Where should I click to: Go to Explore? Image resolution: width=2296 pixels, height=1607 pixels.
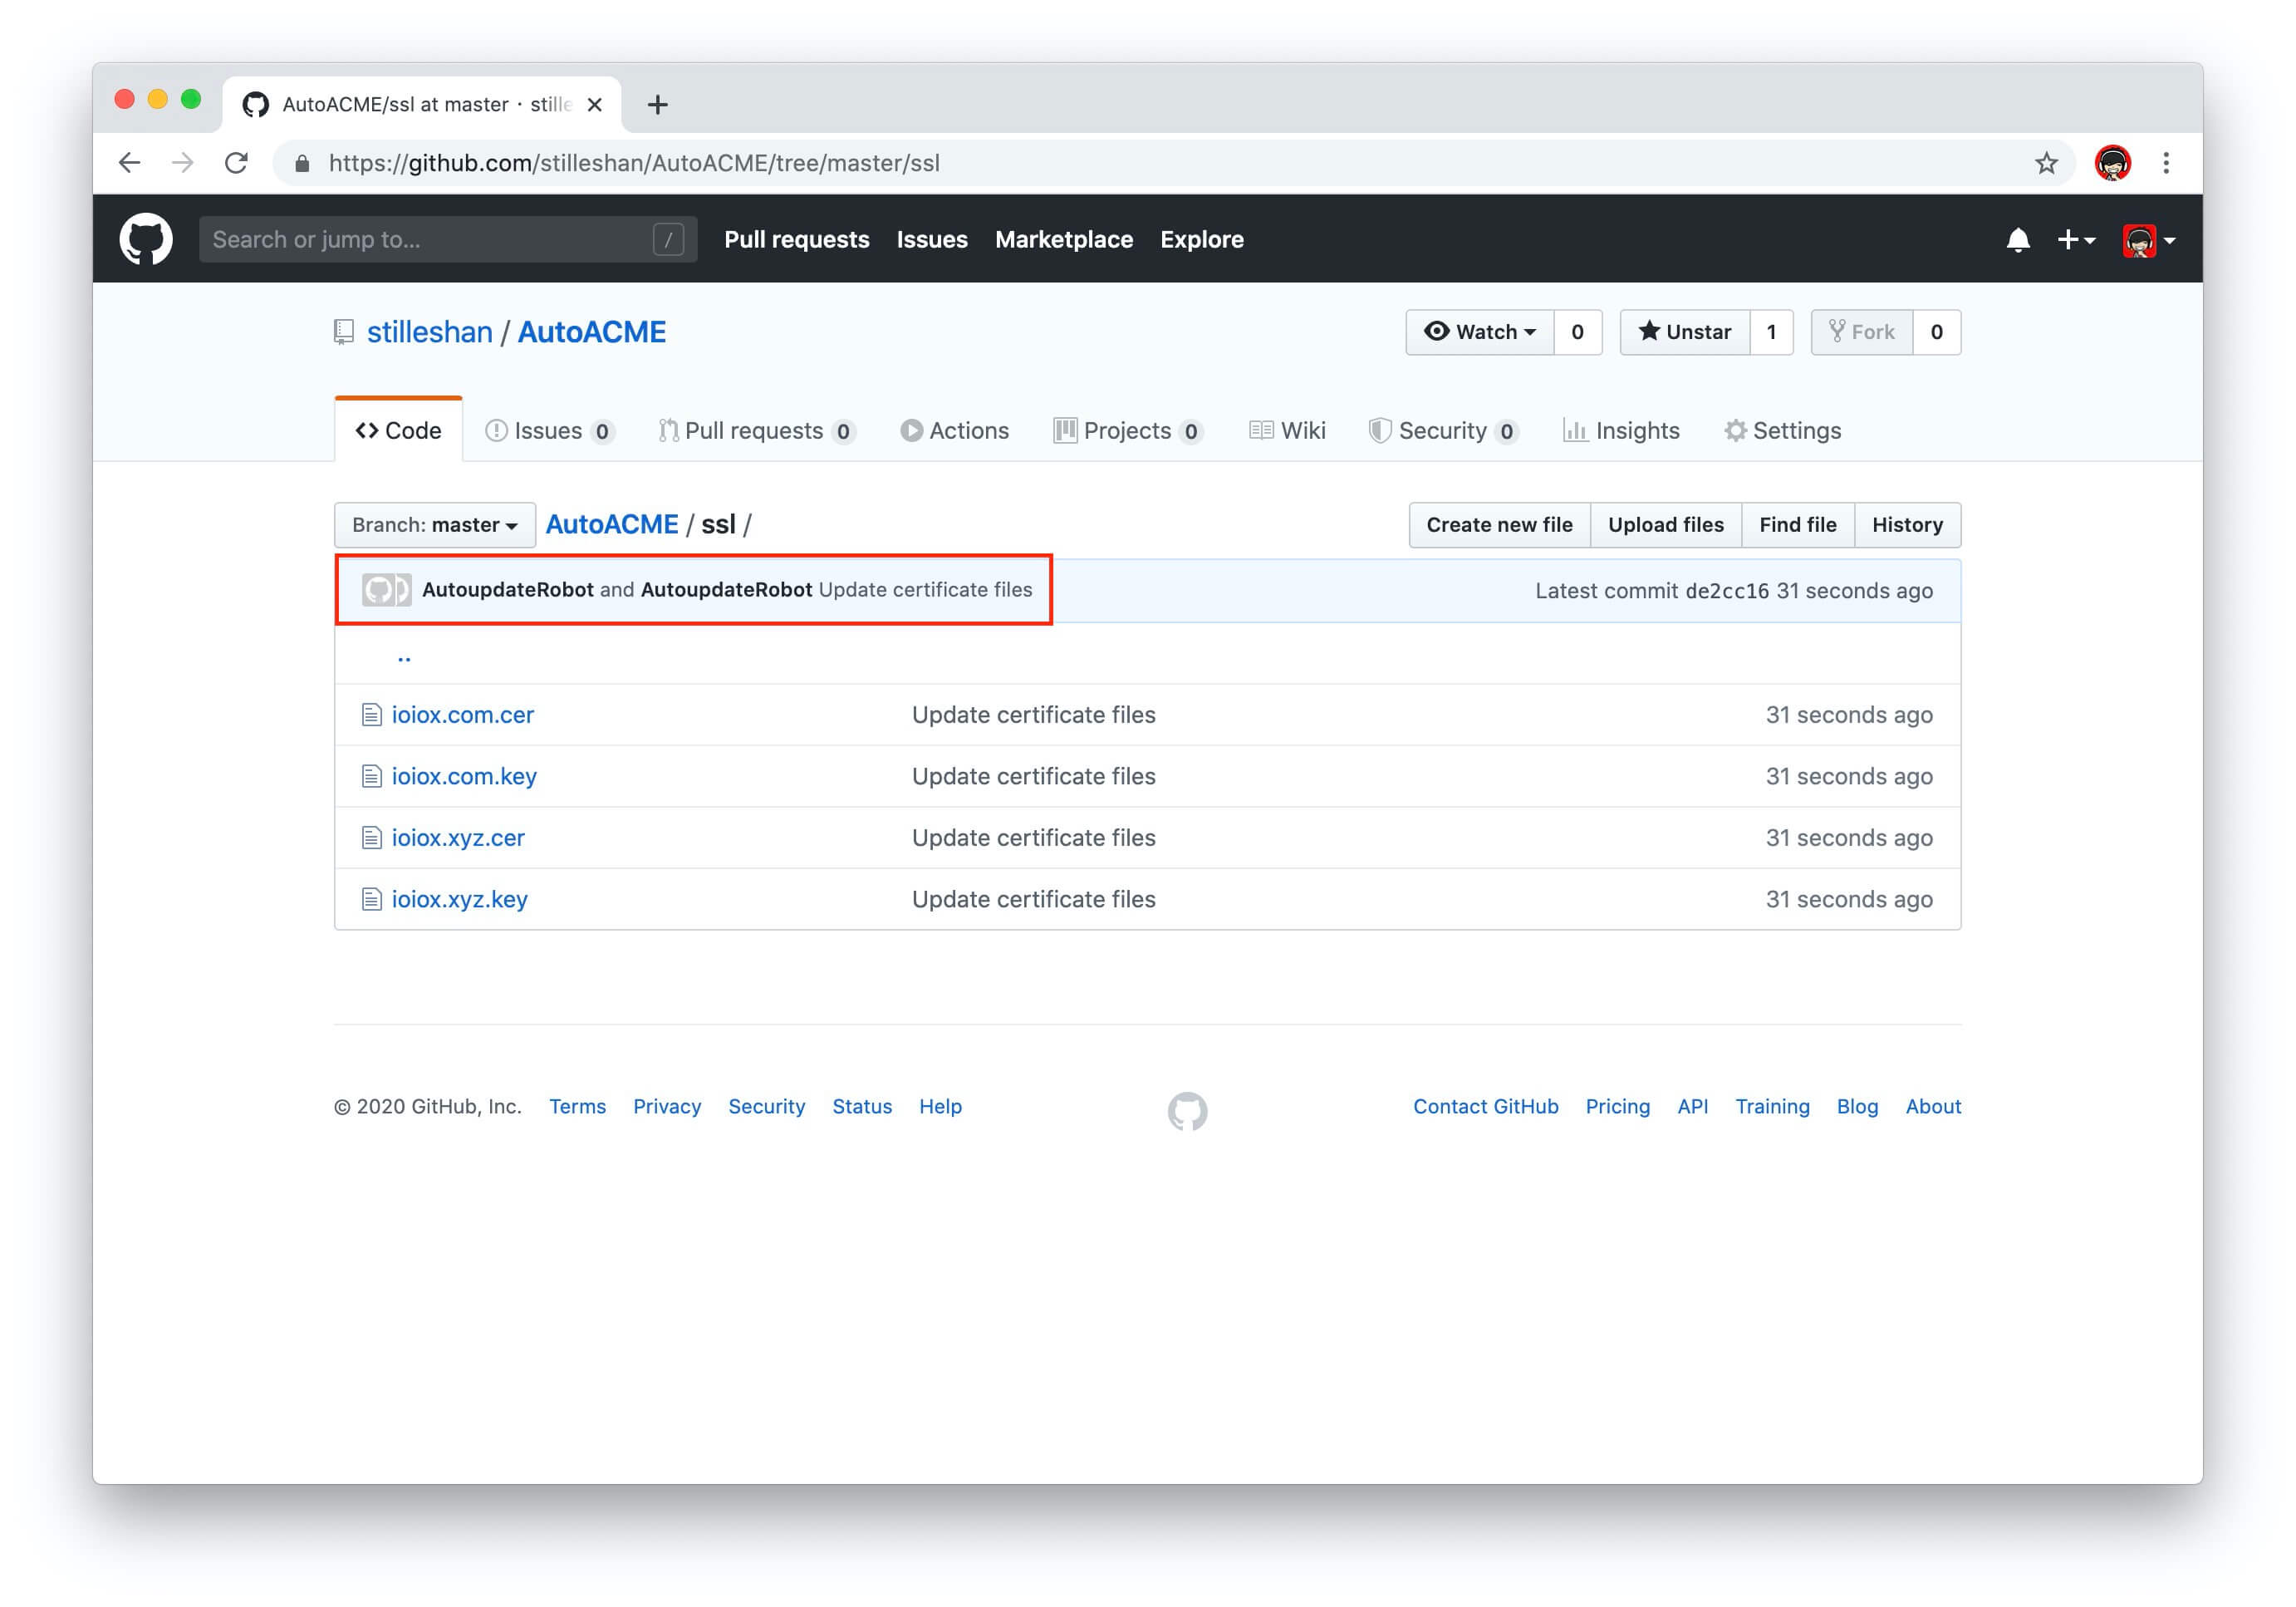click(x=1201, y=239)
